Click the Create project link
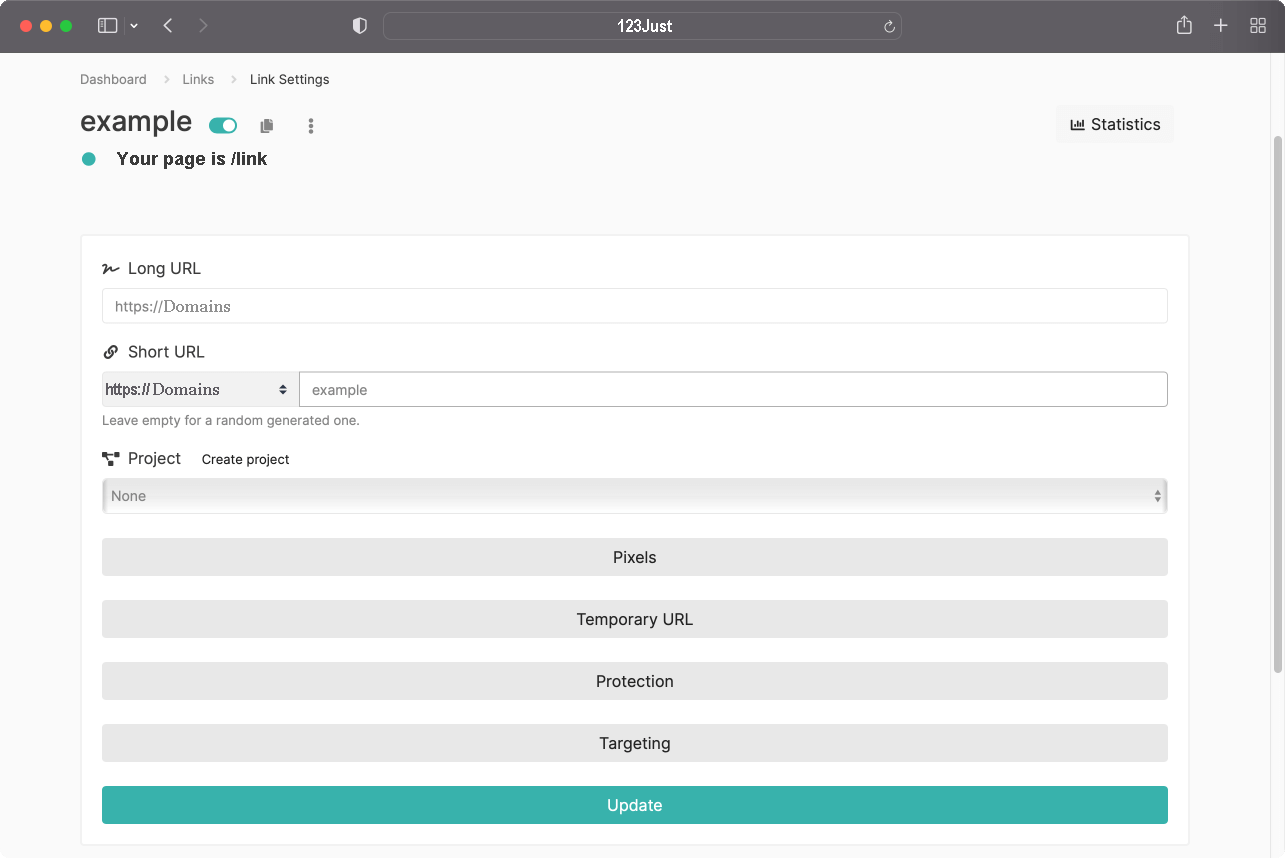This screenshot has height=858, width=1285. click(245, 459)
